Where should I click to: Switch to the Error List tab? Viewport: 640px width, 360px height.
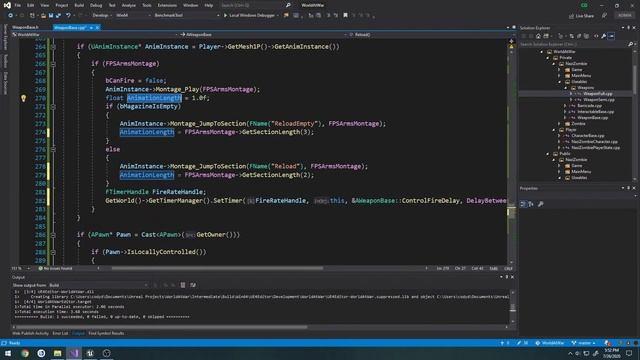pos(60,333)
